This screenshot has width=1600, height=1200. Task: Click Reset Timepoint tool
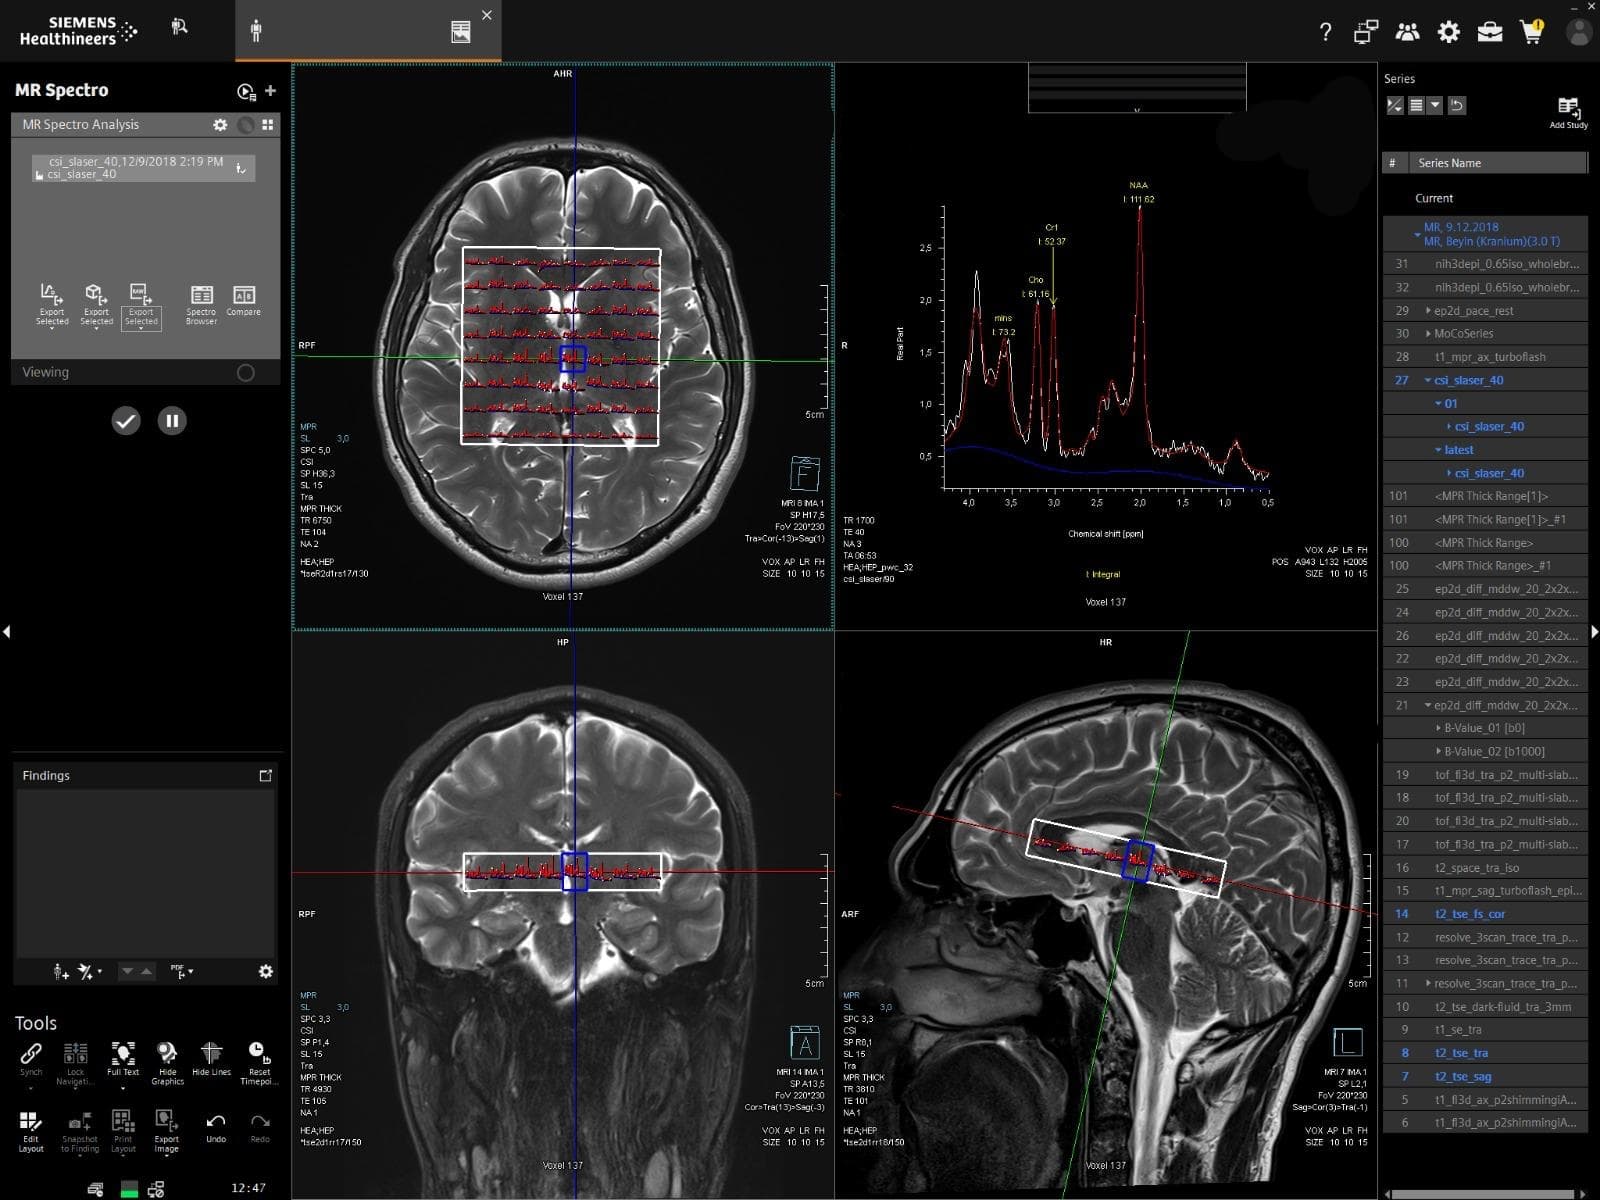point(258,1060)
